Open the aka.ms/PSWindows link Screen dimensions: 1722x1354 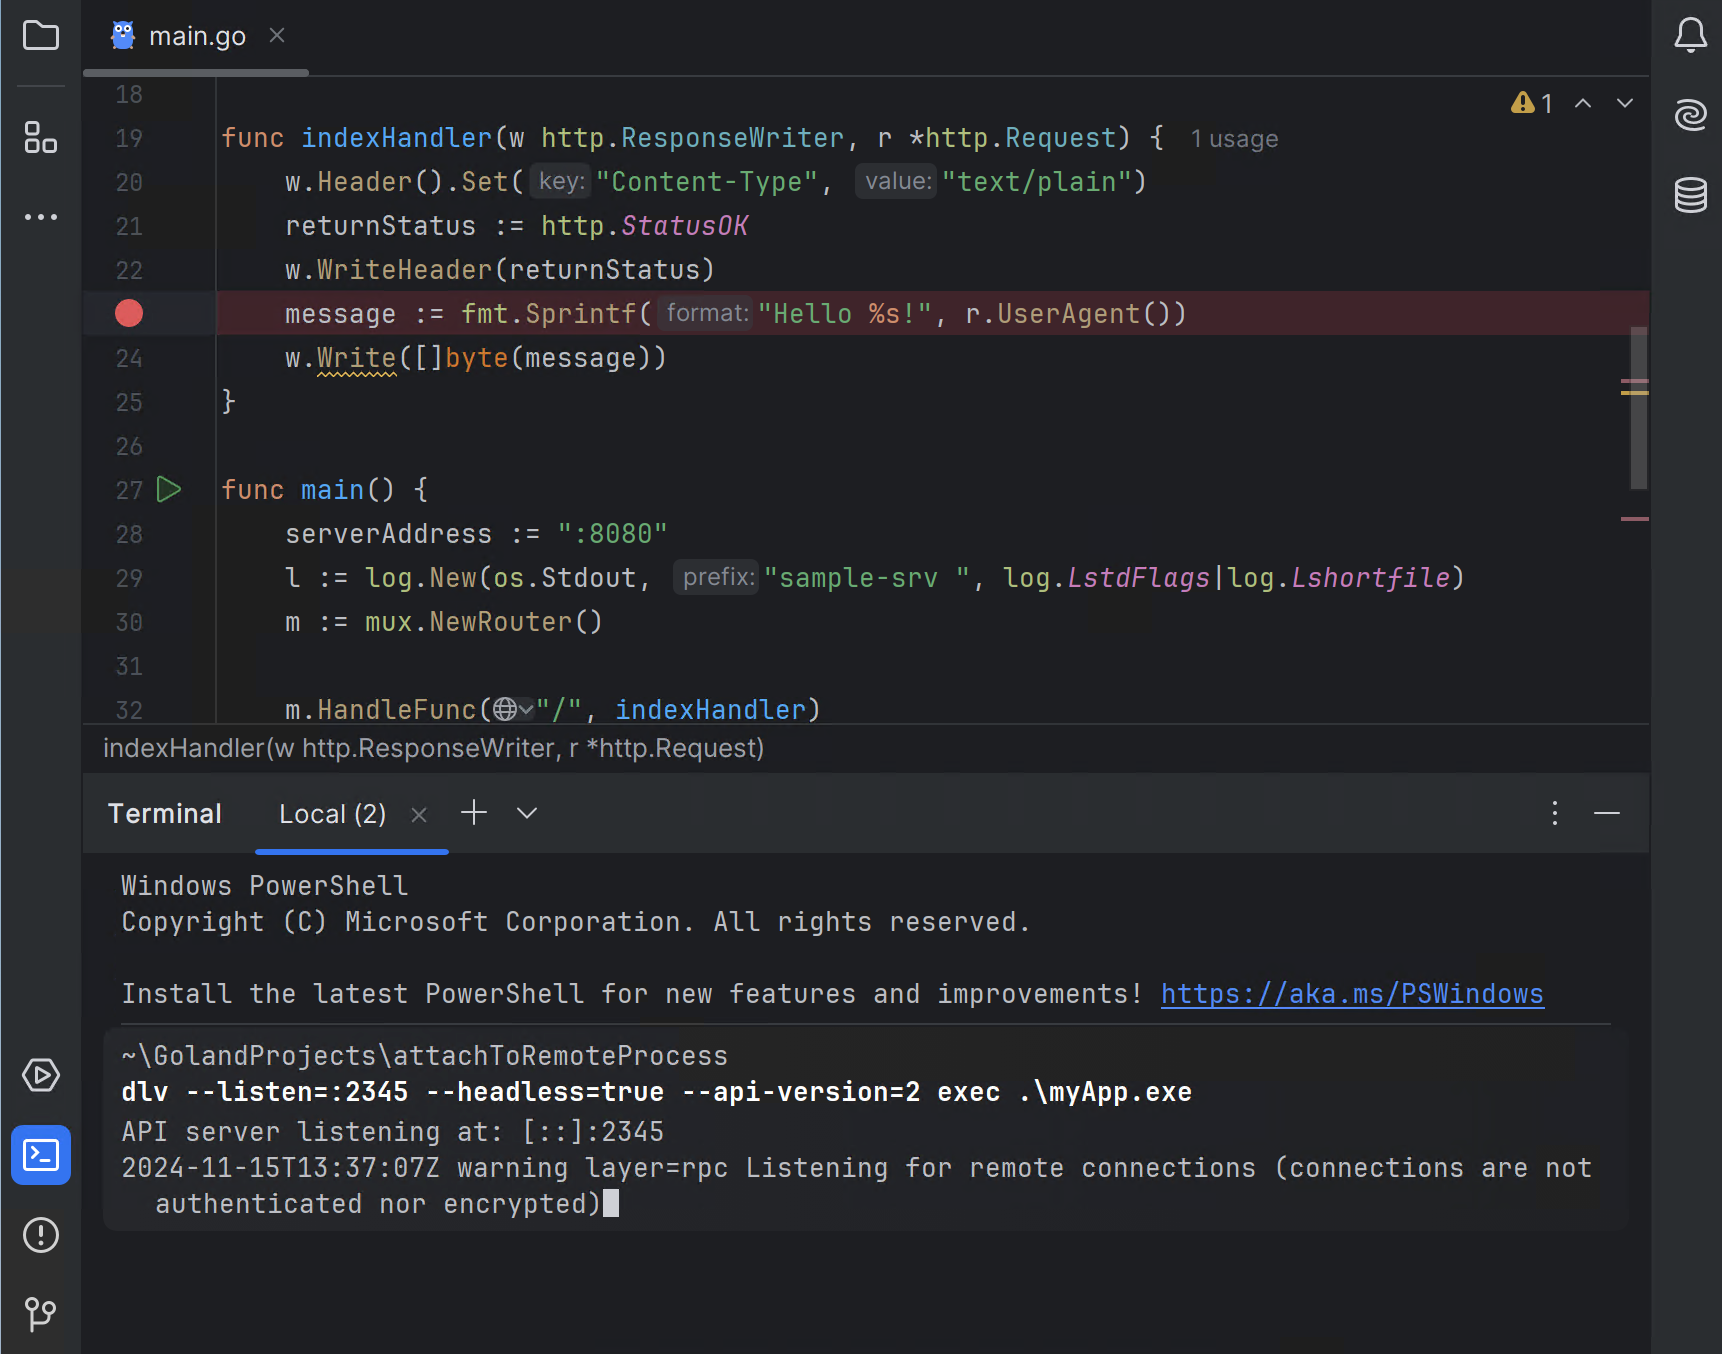[x=1352, y=994]
